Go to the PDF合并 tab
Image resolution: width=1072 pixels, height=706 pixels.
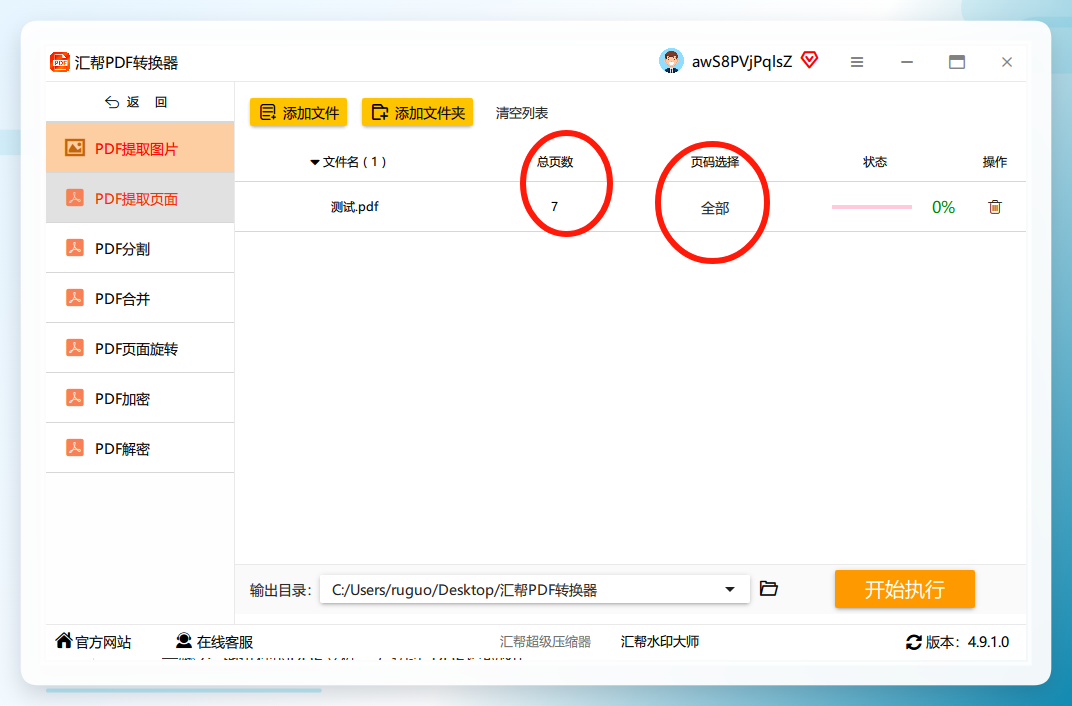tap(140, 298)
